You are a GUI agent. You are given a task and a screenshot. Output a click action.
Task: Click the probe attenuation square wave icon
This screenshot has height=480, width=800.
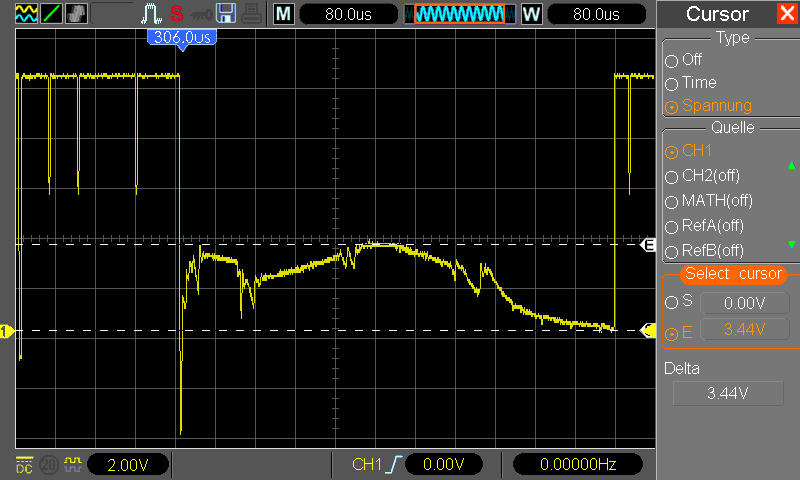pos(73,464)
